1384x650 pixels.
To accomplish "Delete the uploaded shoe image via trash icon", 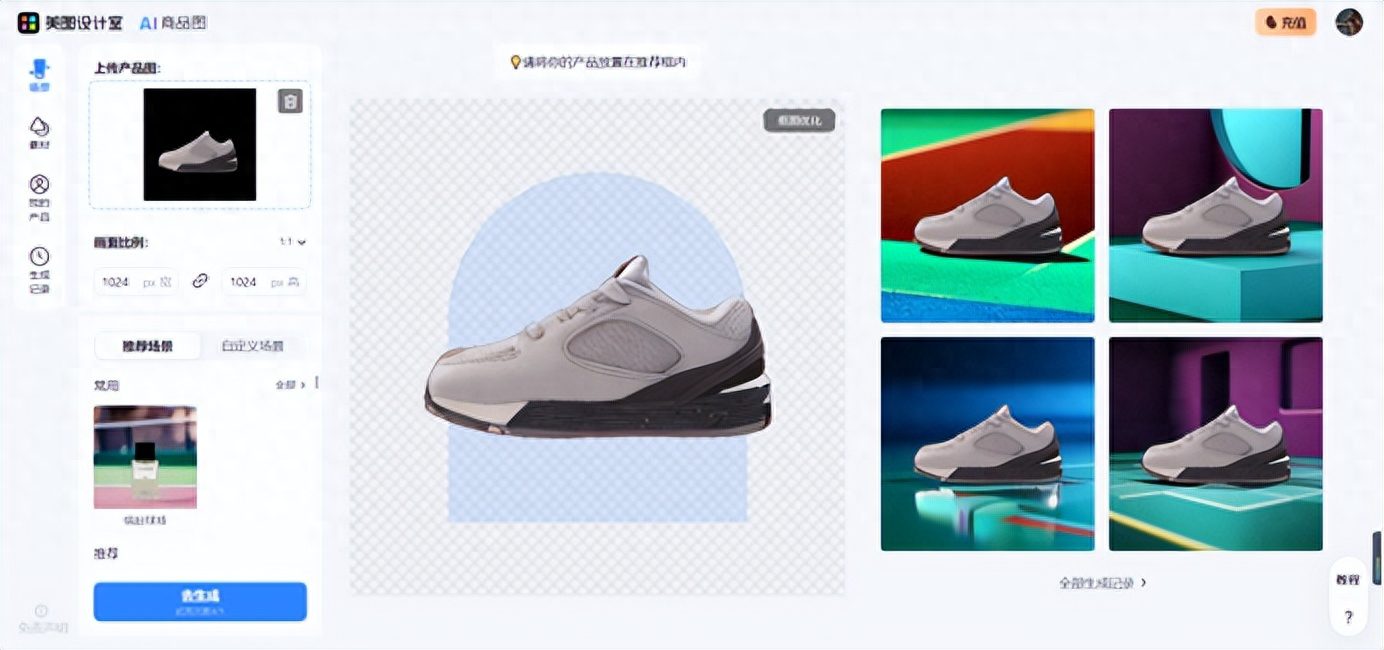I will [290, 101].
